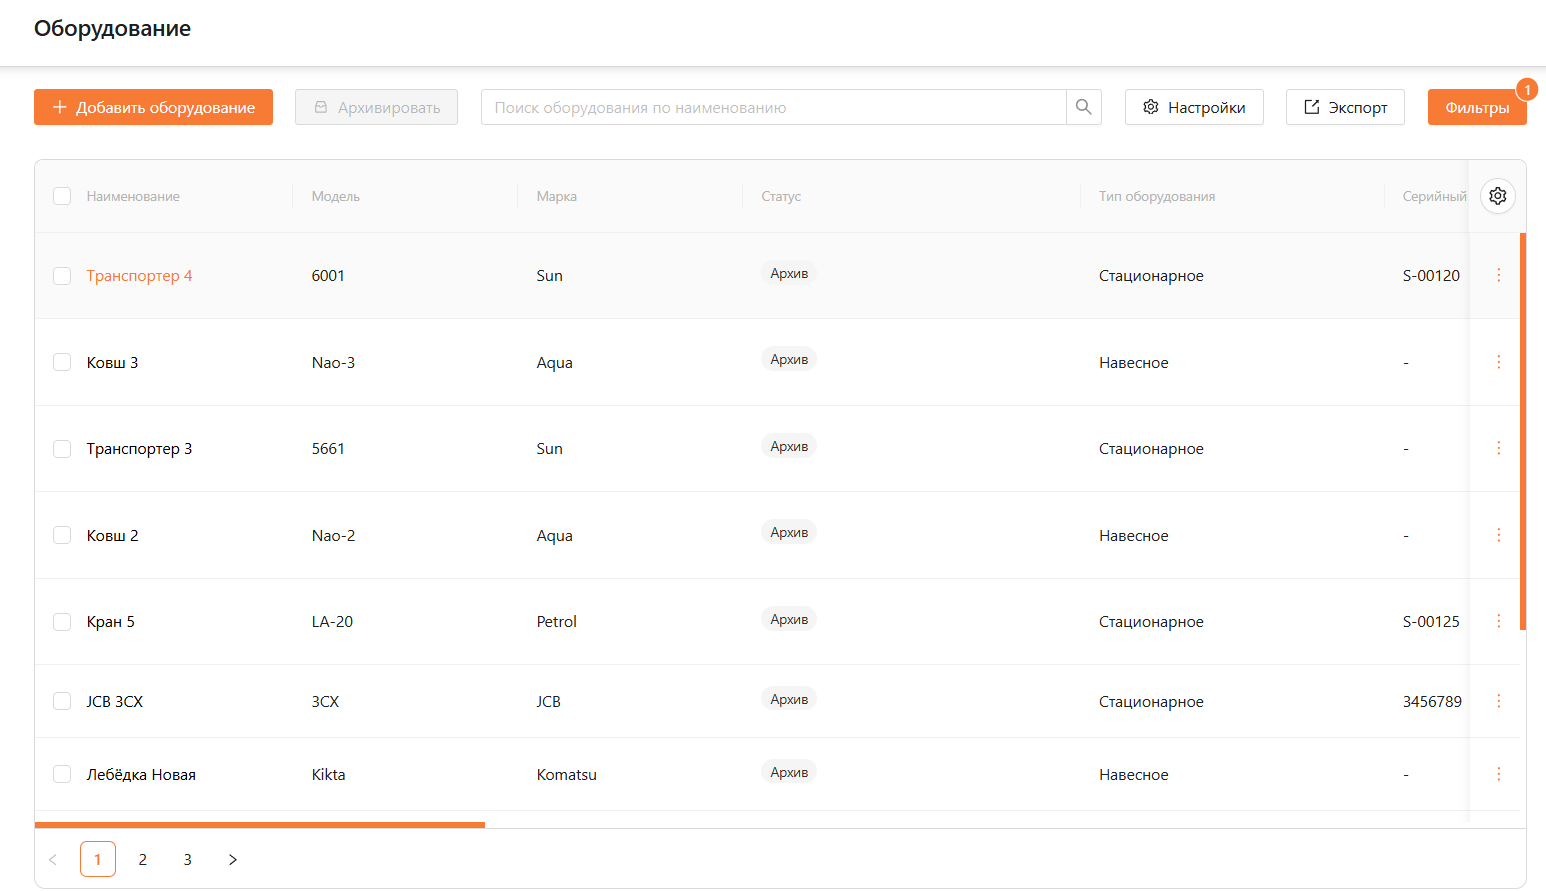Image resolution: width=1546 pixels, height=891 pixels.
Task: Open three-dot menu for Ковш 3
Action: (1498, 362)
